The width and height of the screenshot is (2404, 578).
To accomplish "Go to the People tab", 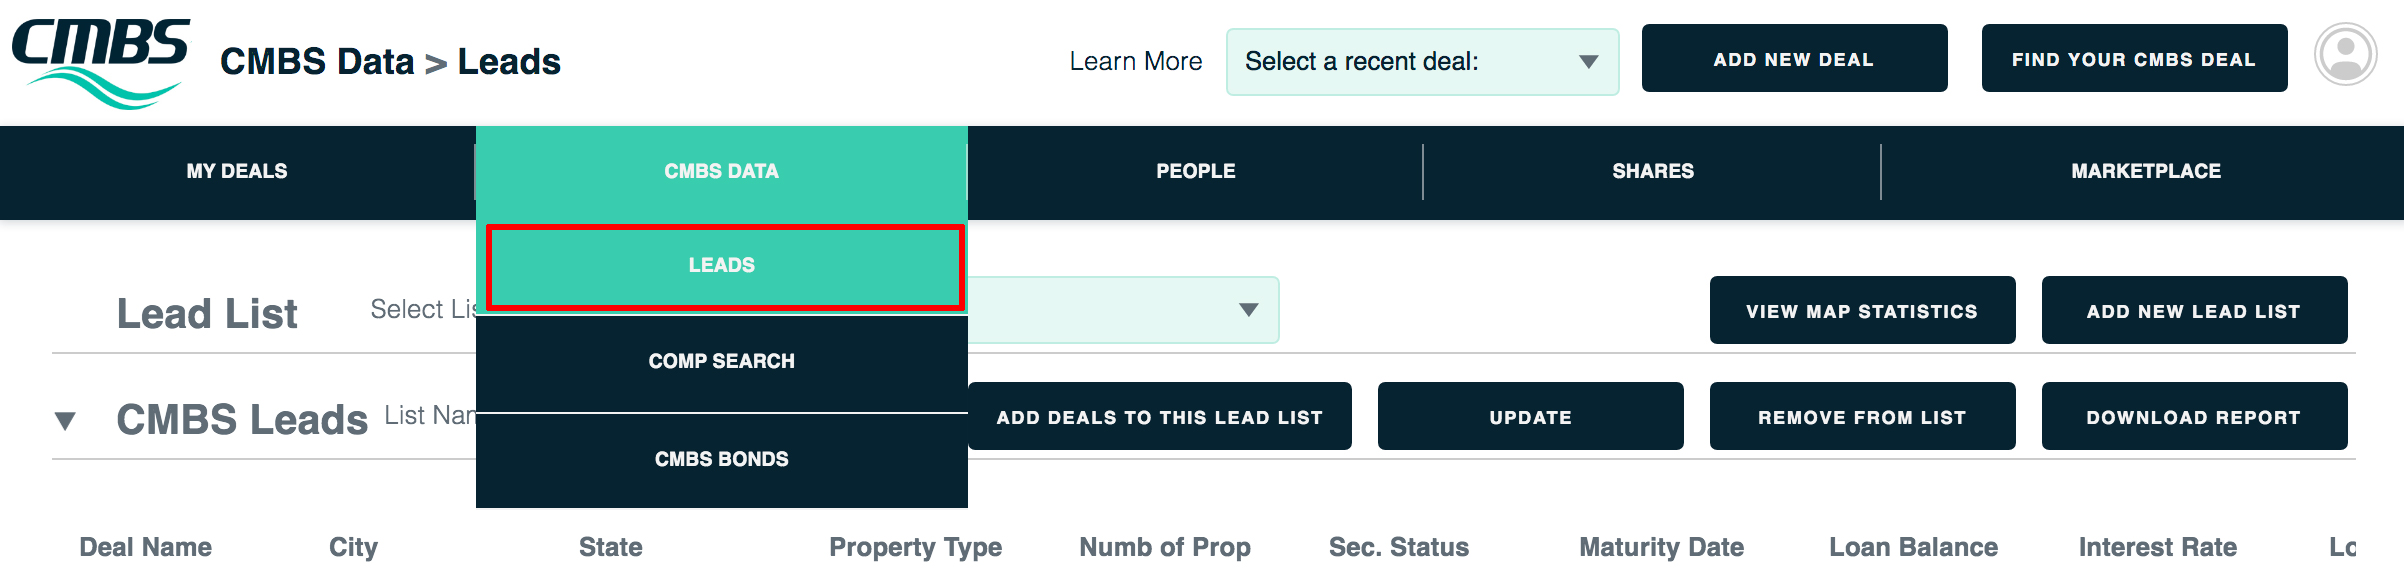I will click(x=1196, y=172).
